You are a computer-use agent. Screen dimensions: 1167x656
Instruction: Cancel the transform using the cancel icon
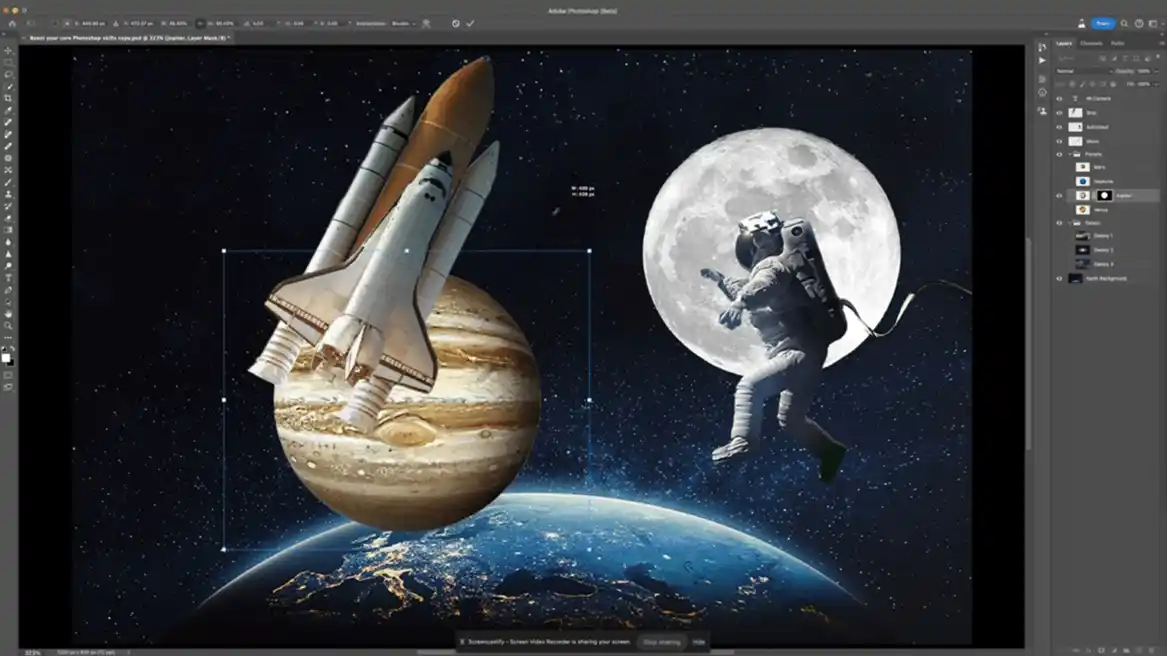[x=456, y=23]
